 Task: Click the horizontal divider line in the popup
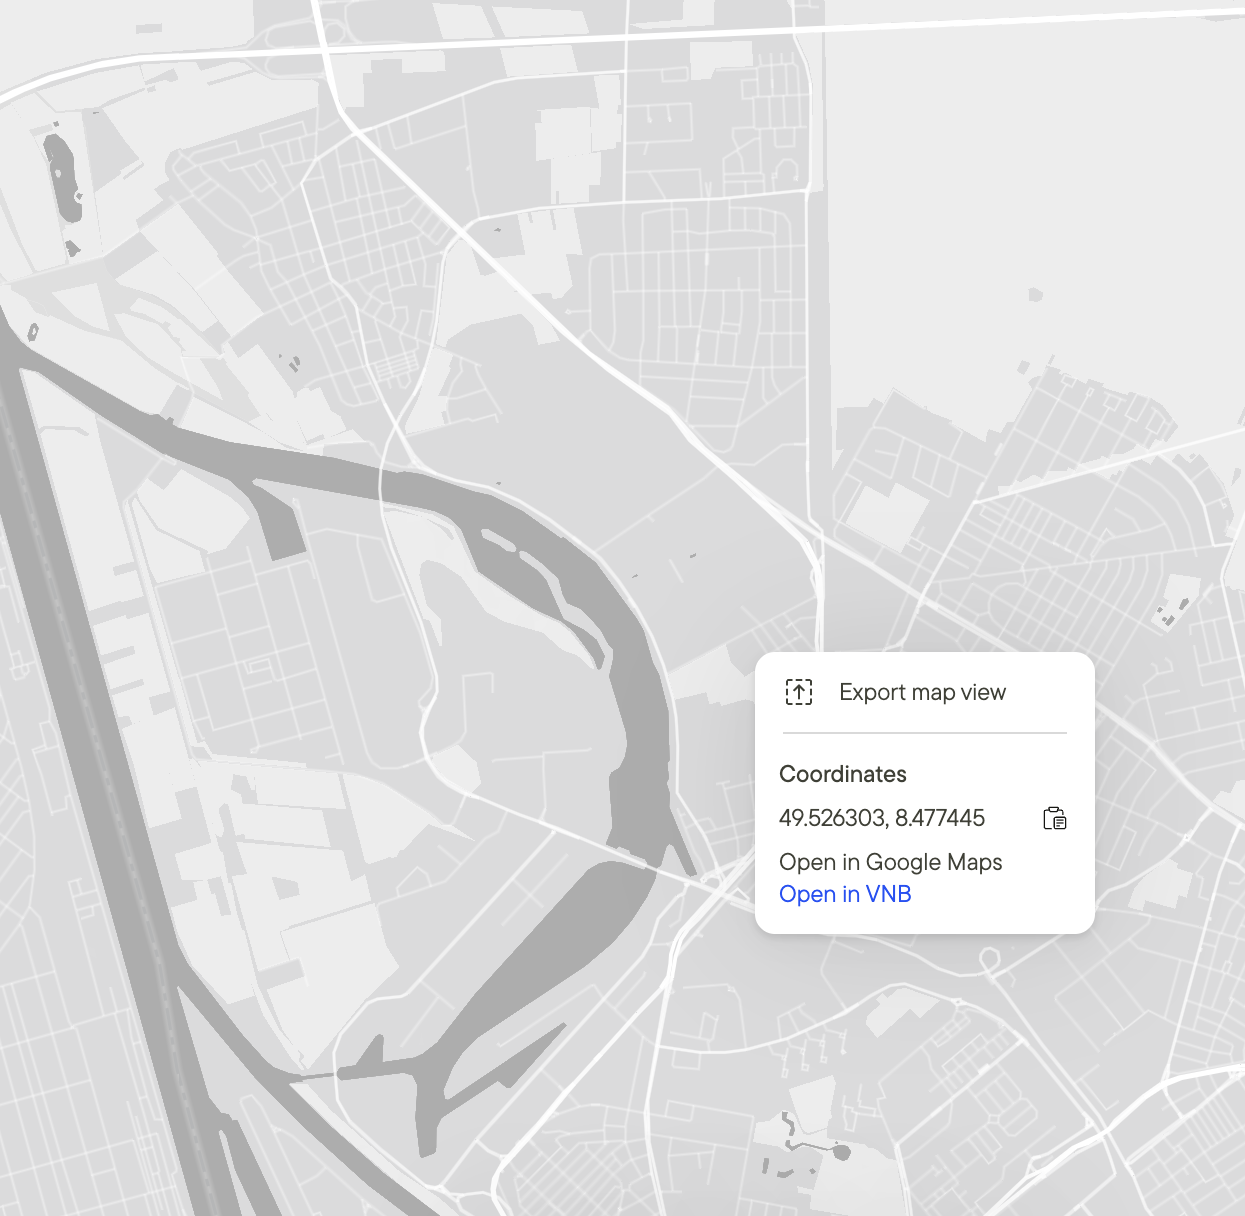tap(925, 733)
